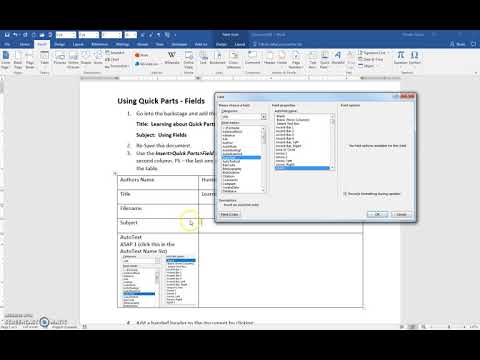Viewport: 480px width, 360px height.
Task: Switch to the Design tab next to Insert
Action: [x=59, y=44]
